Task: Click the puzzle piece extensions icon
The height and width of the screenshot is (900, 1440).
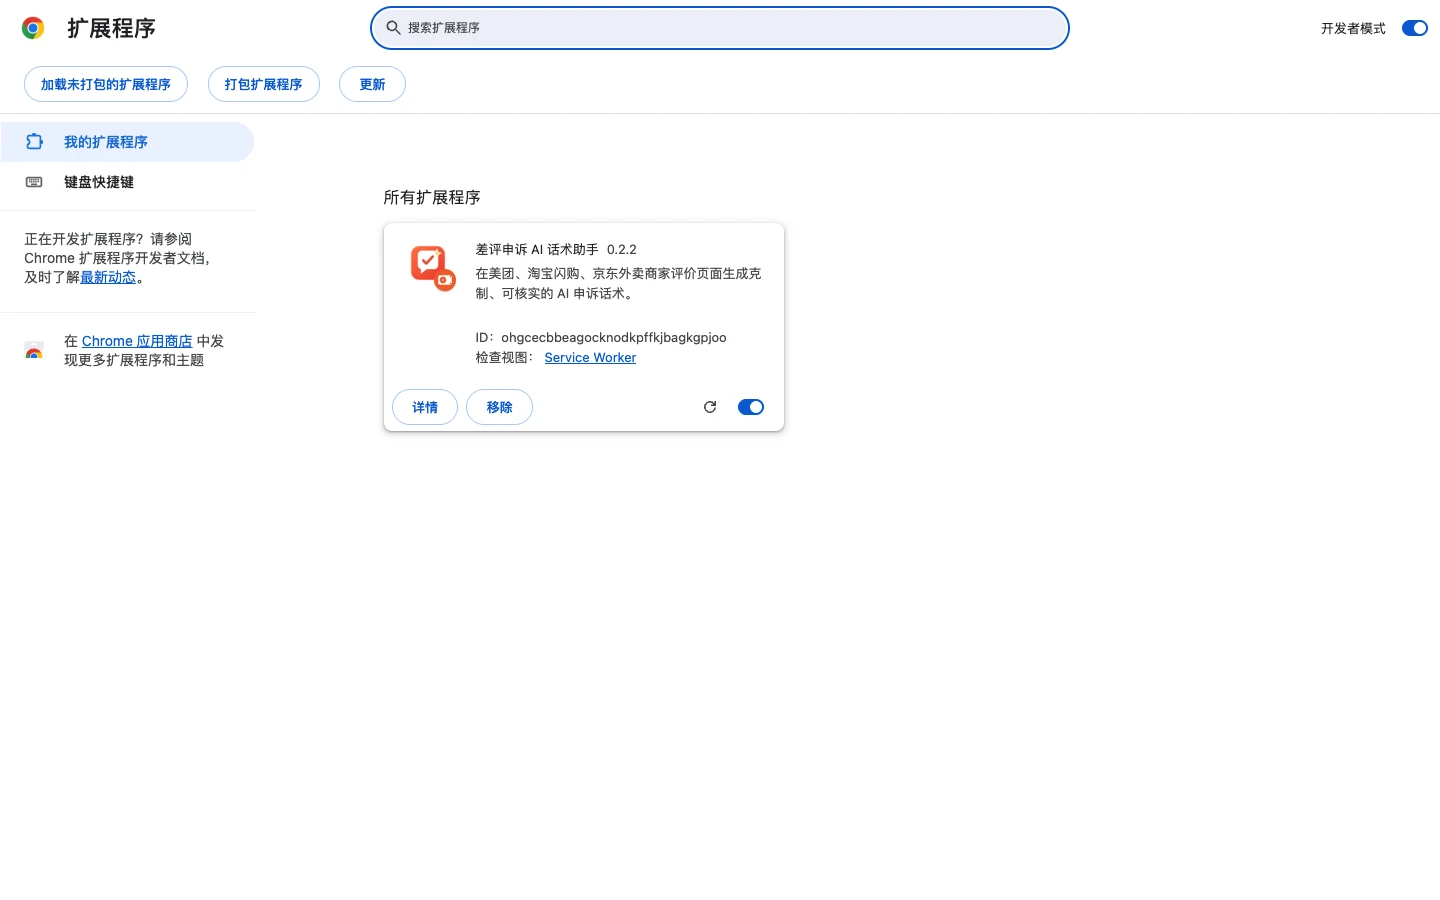Action: point(34,142)
